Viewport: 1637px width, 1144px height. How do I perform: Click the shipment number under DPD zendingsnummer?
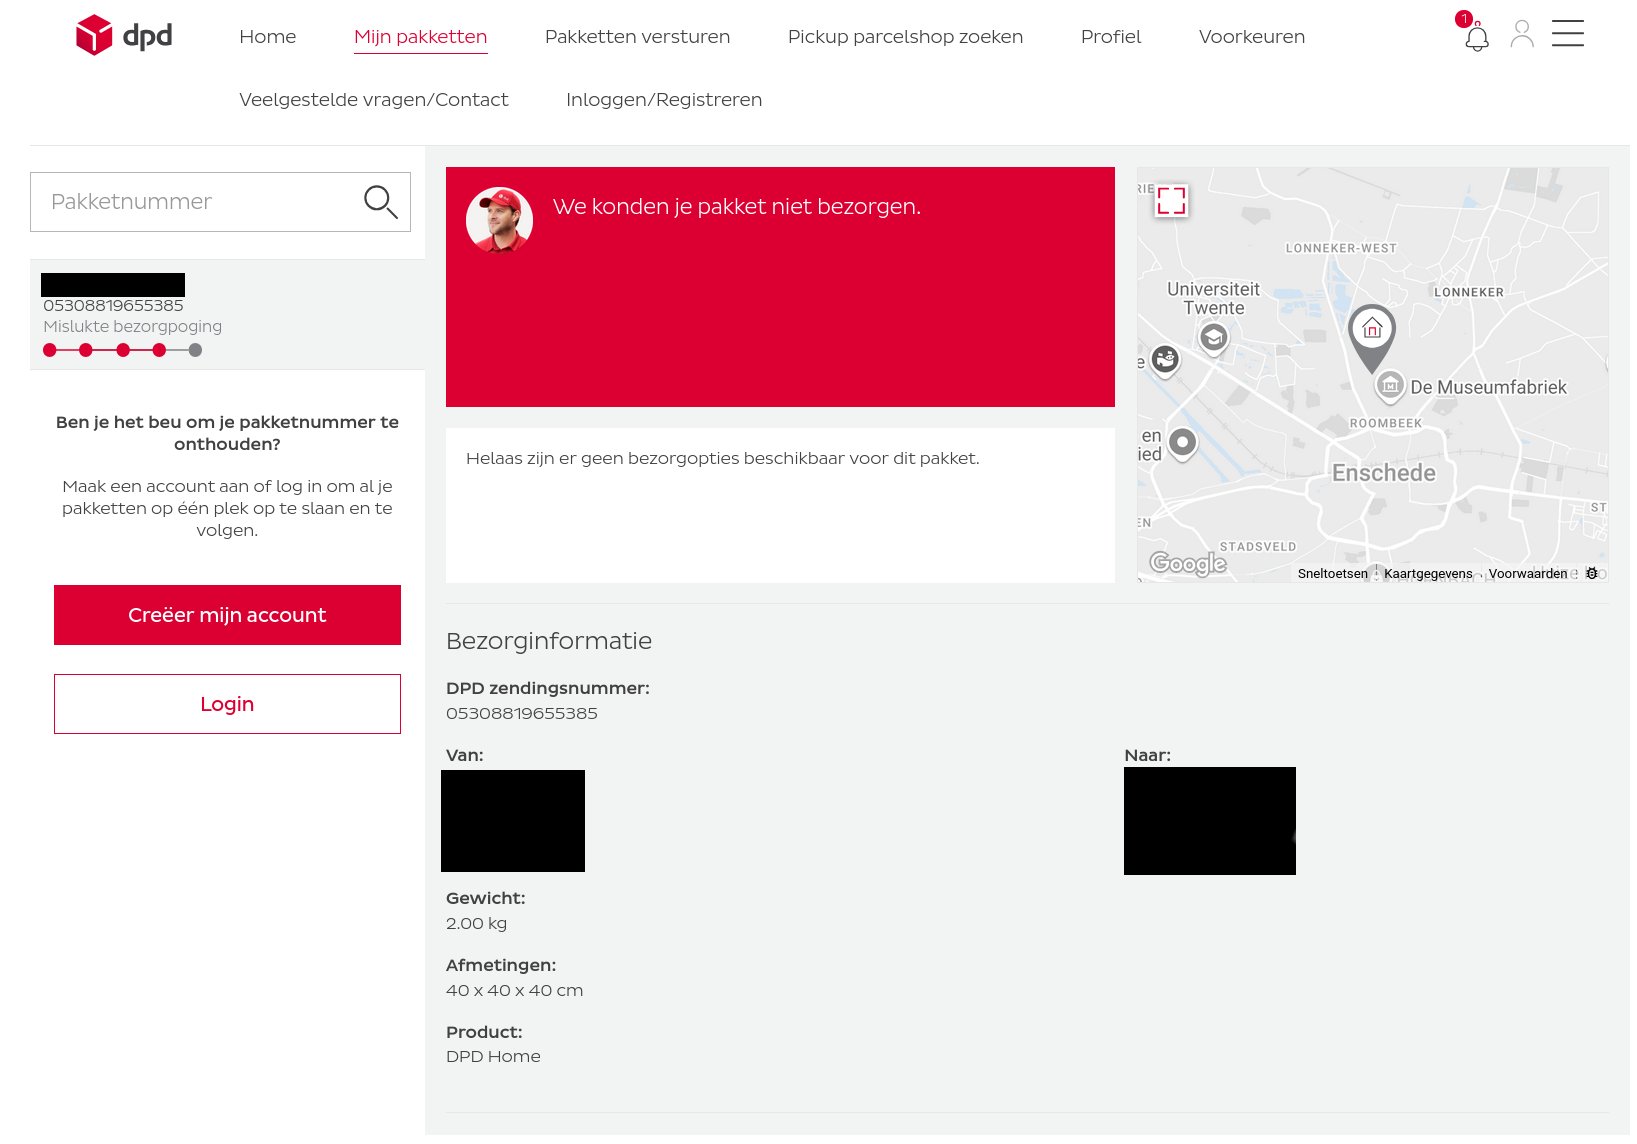click(522, 714)
